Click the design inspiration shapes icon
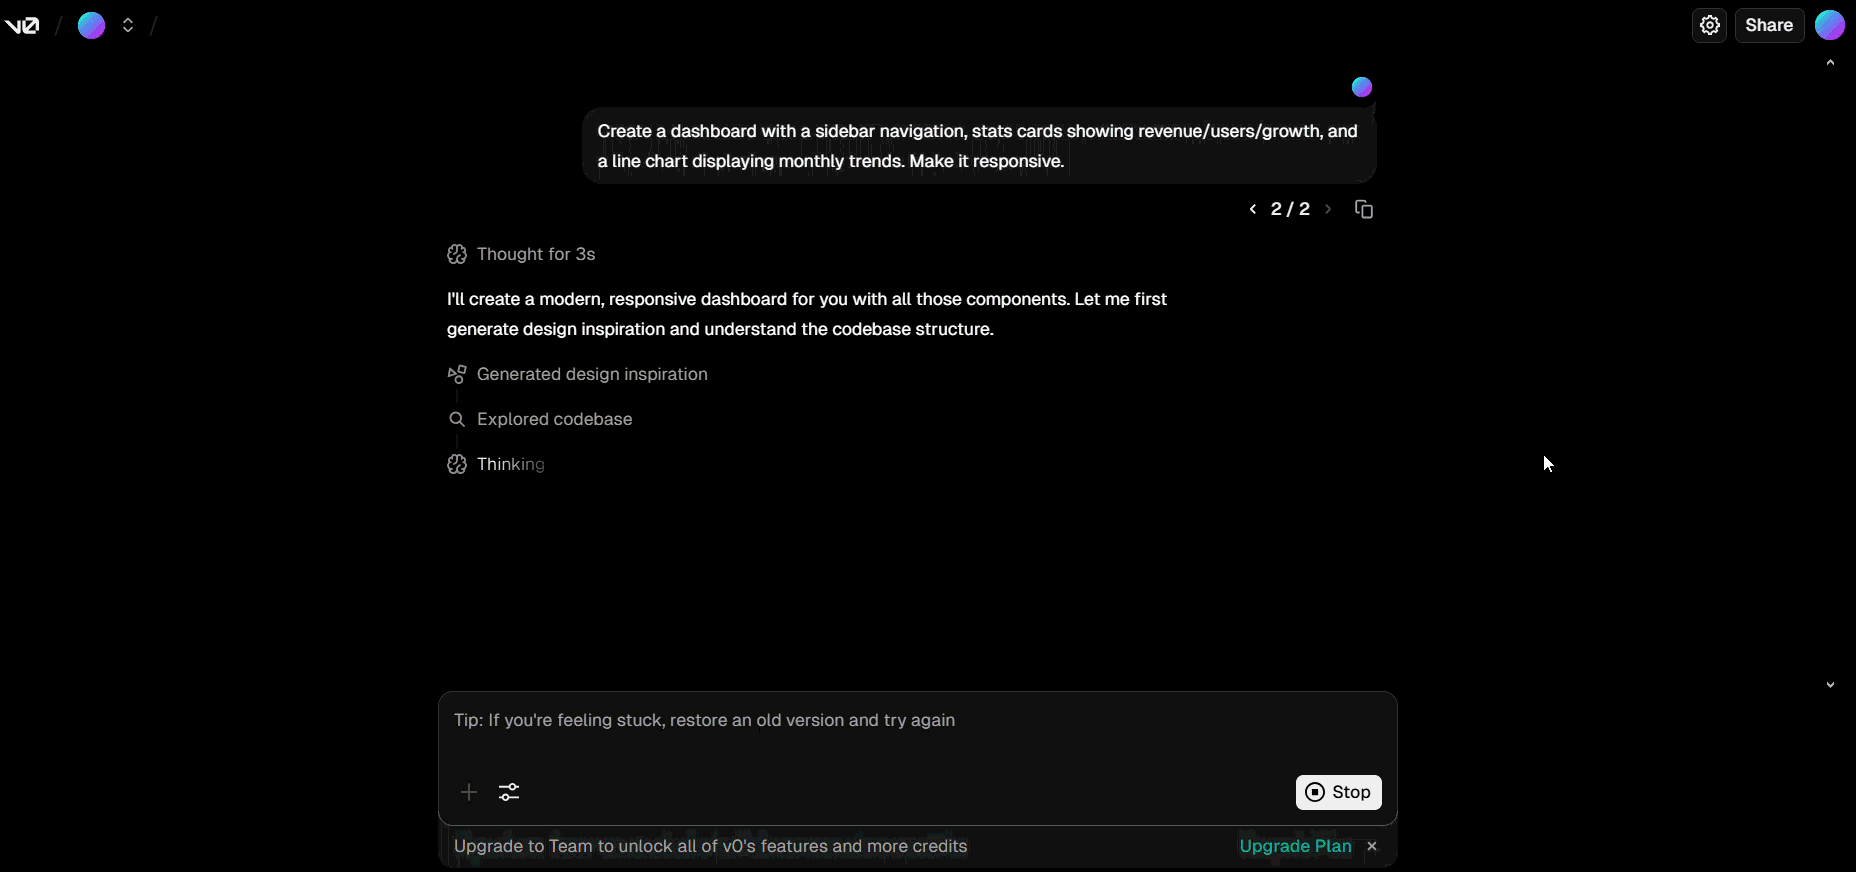1856x872 pixels. [x=457, y=374]
